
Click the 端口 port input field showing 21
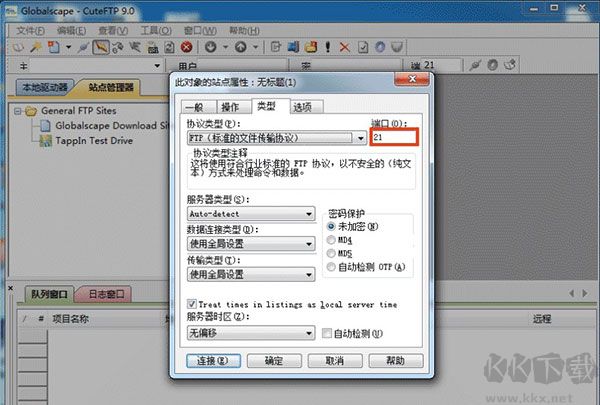click(x=394, y=137)
